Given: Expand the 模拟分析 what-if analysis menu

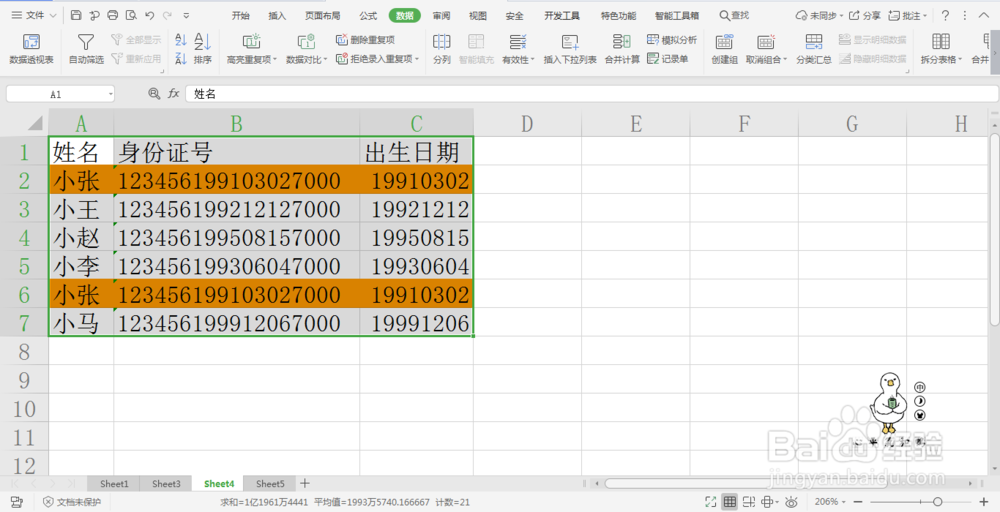Looking at the screenshot, I should [672, 40].
